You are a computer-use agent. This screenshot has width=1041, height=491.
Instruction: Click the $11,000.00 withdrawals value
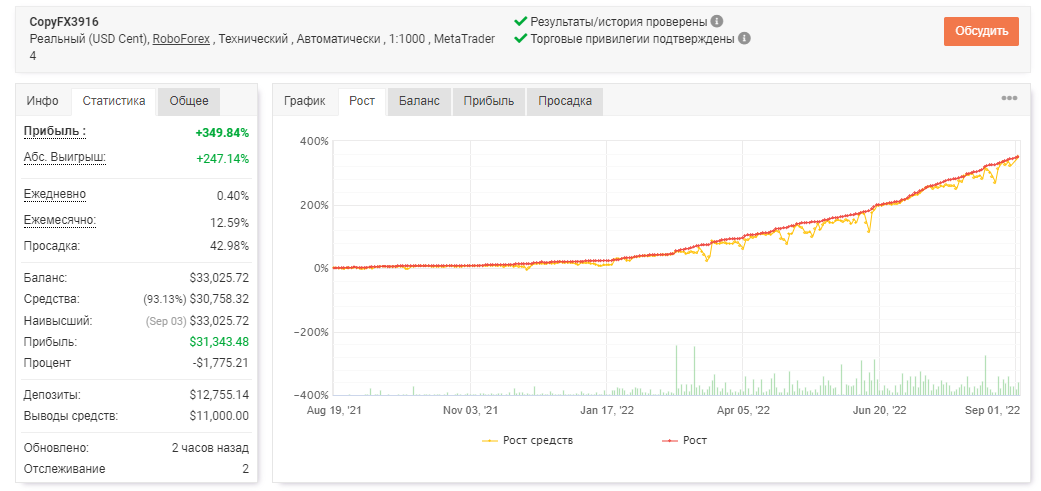[219, 416]
